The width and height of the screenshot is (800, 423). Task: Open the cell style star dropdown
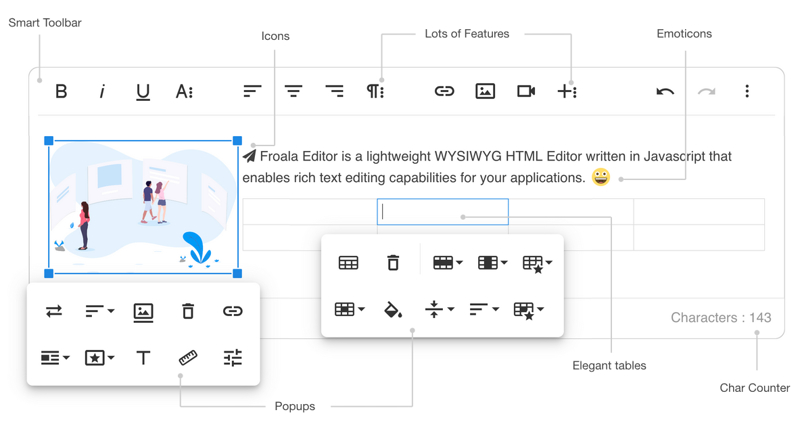coord(529,311)
